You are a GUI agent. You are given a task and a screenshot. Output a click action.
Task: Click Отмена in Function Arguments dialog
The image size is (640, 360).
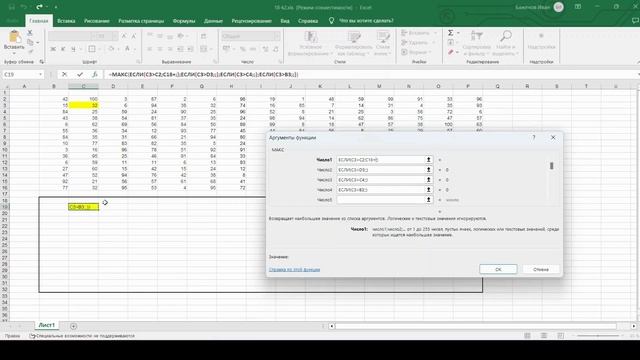pyautogui.click(x=541, y=269)
